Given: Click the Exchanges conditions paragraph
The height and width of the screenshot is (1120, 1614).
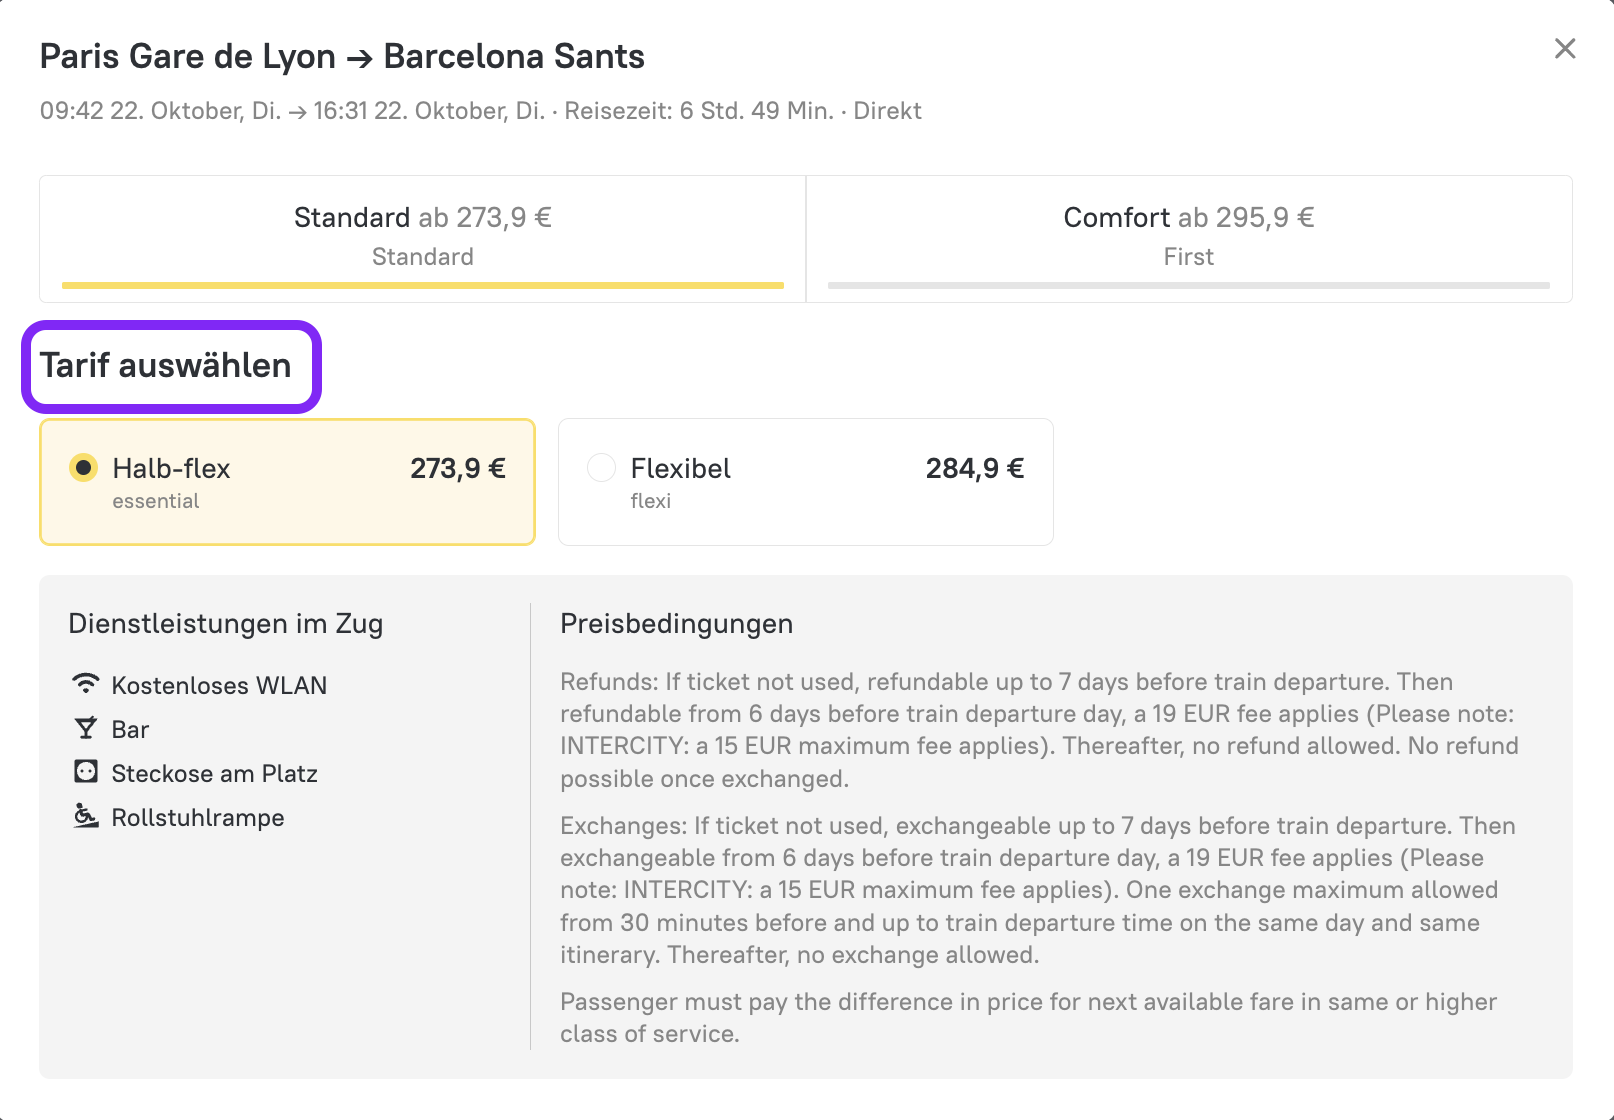Looking at the screenshot, I should pyautogui.click(x=1038, y=890).
